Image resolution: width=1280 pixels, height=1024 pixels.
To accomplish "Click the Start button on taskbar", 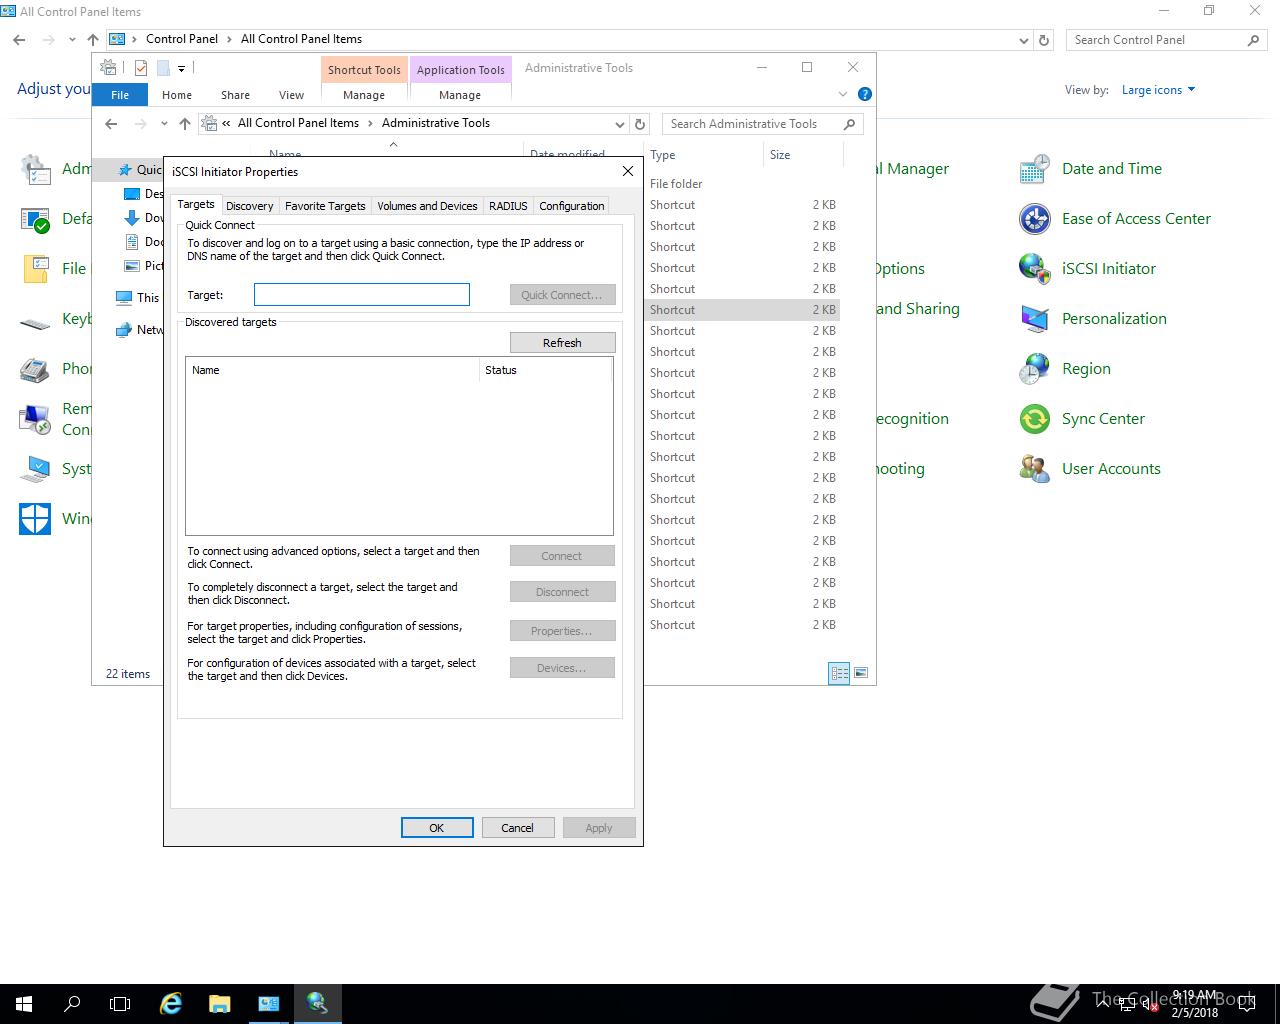I will tap(24, 1003).
